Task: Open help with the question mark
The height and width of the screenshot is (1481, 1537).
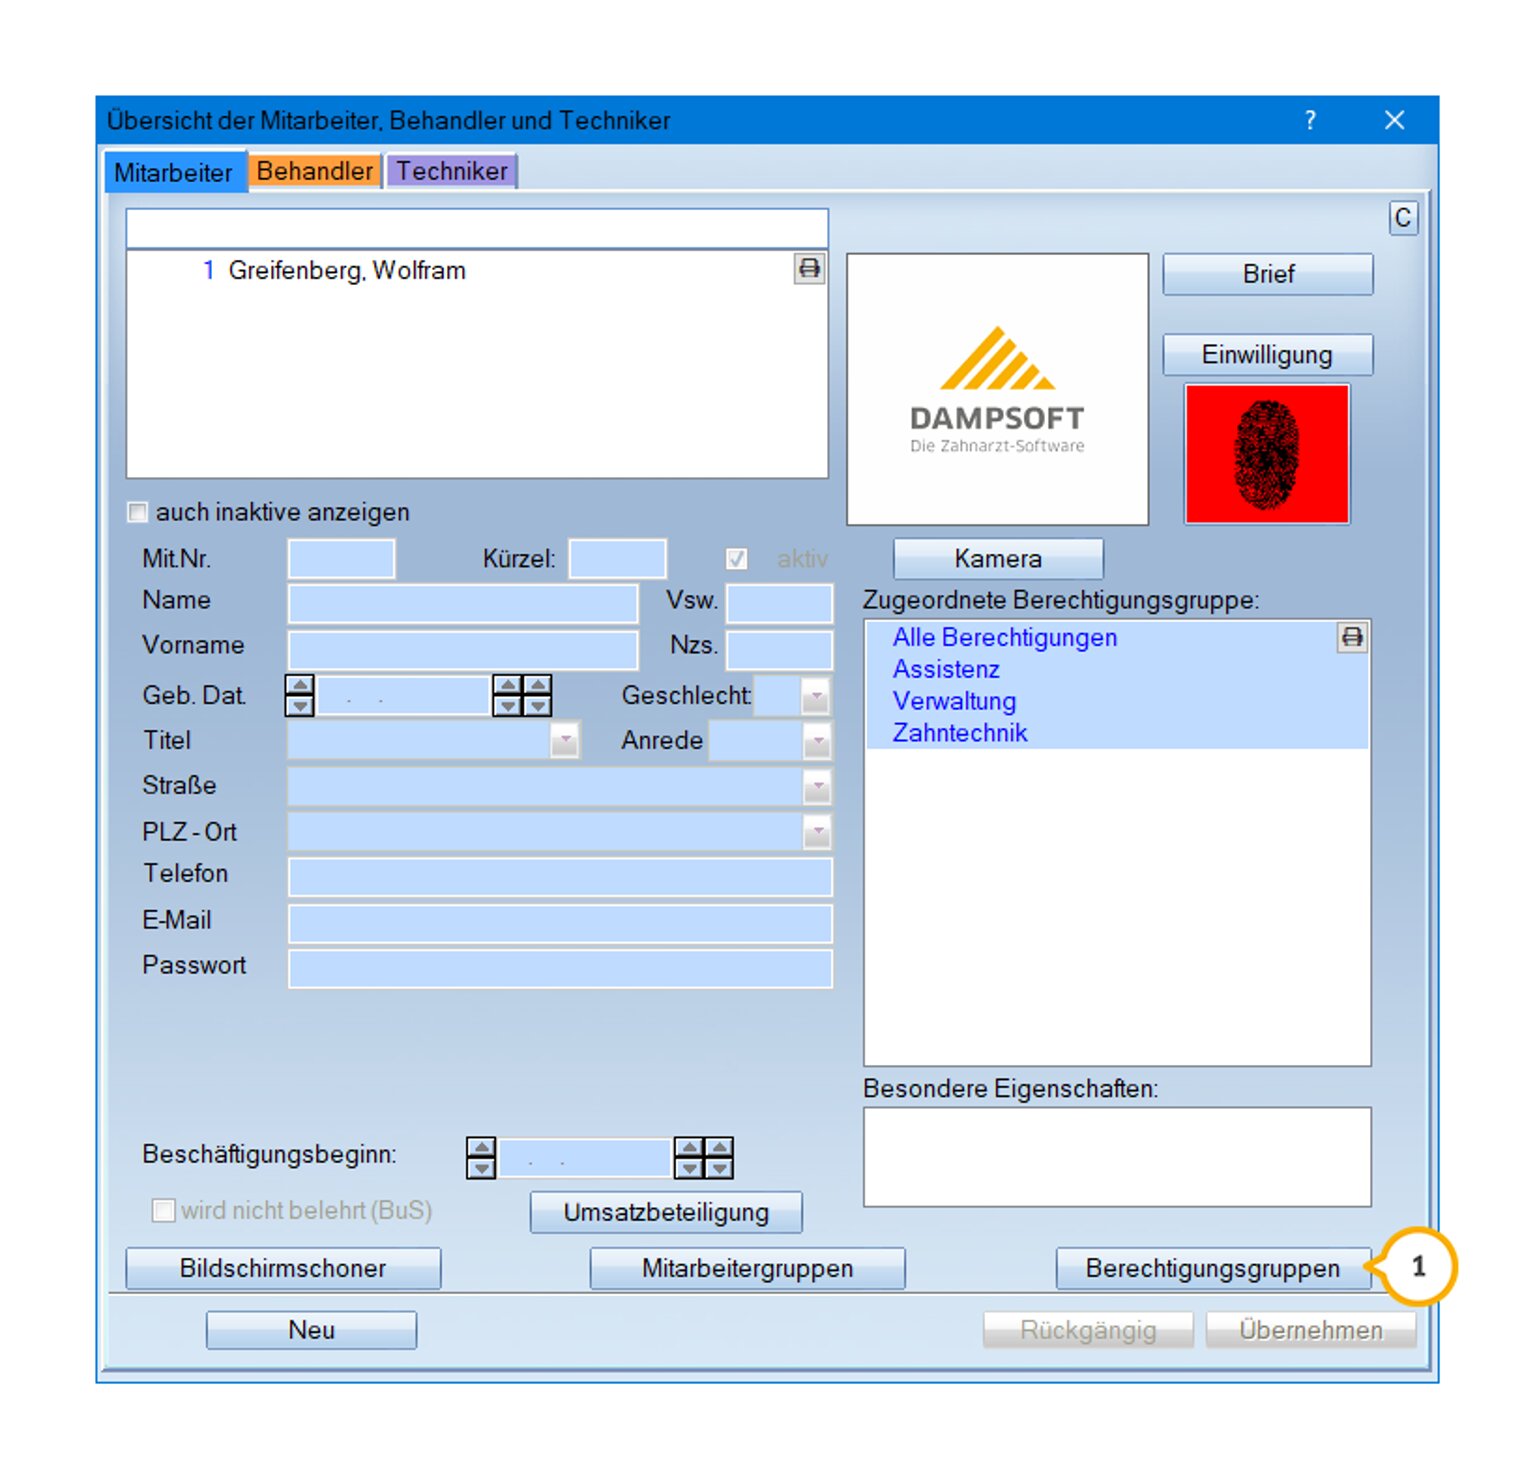Action: pyautogui.click(x=1310, y=121)
